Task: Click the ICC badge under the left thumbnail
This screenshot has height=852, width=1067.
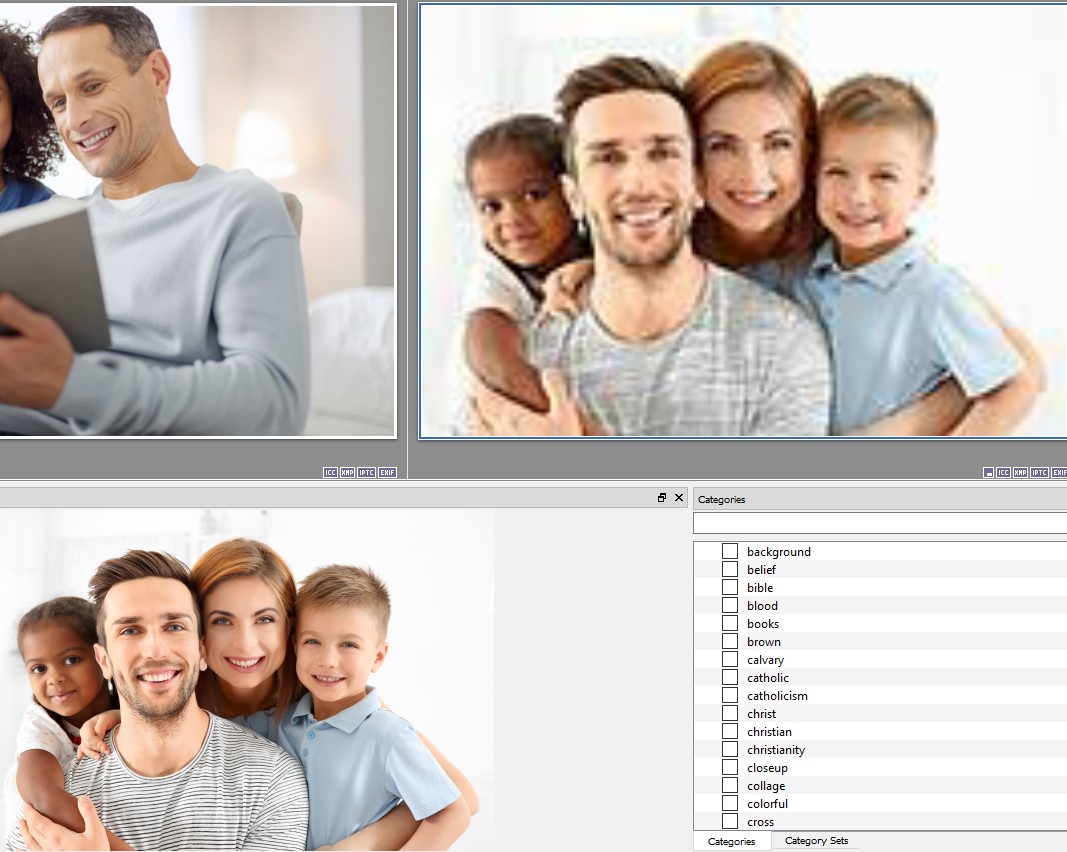Action: coord(330,472)
